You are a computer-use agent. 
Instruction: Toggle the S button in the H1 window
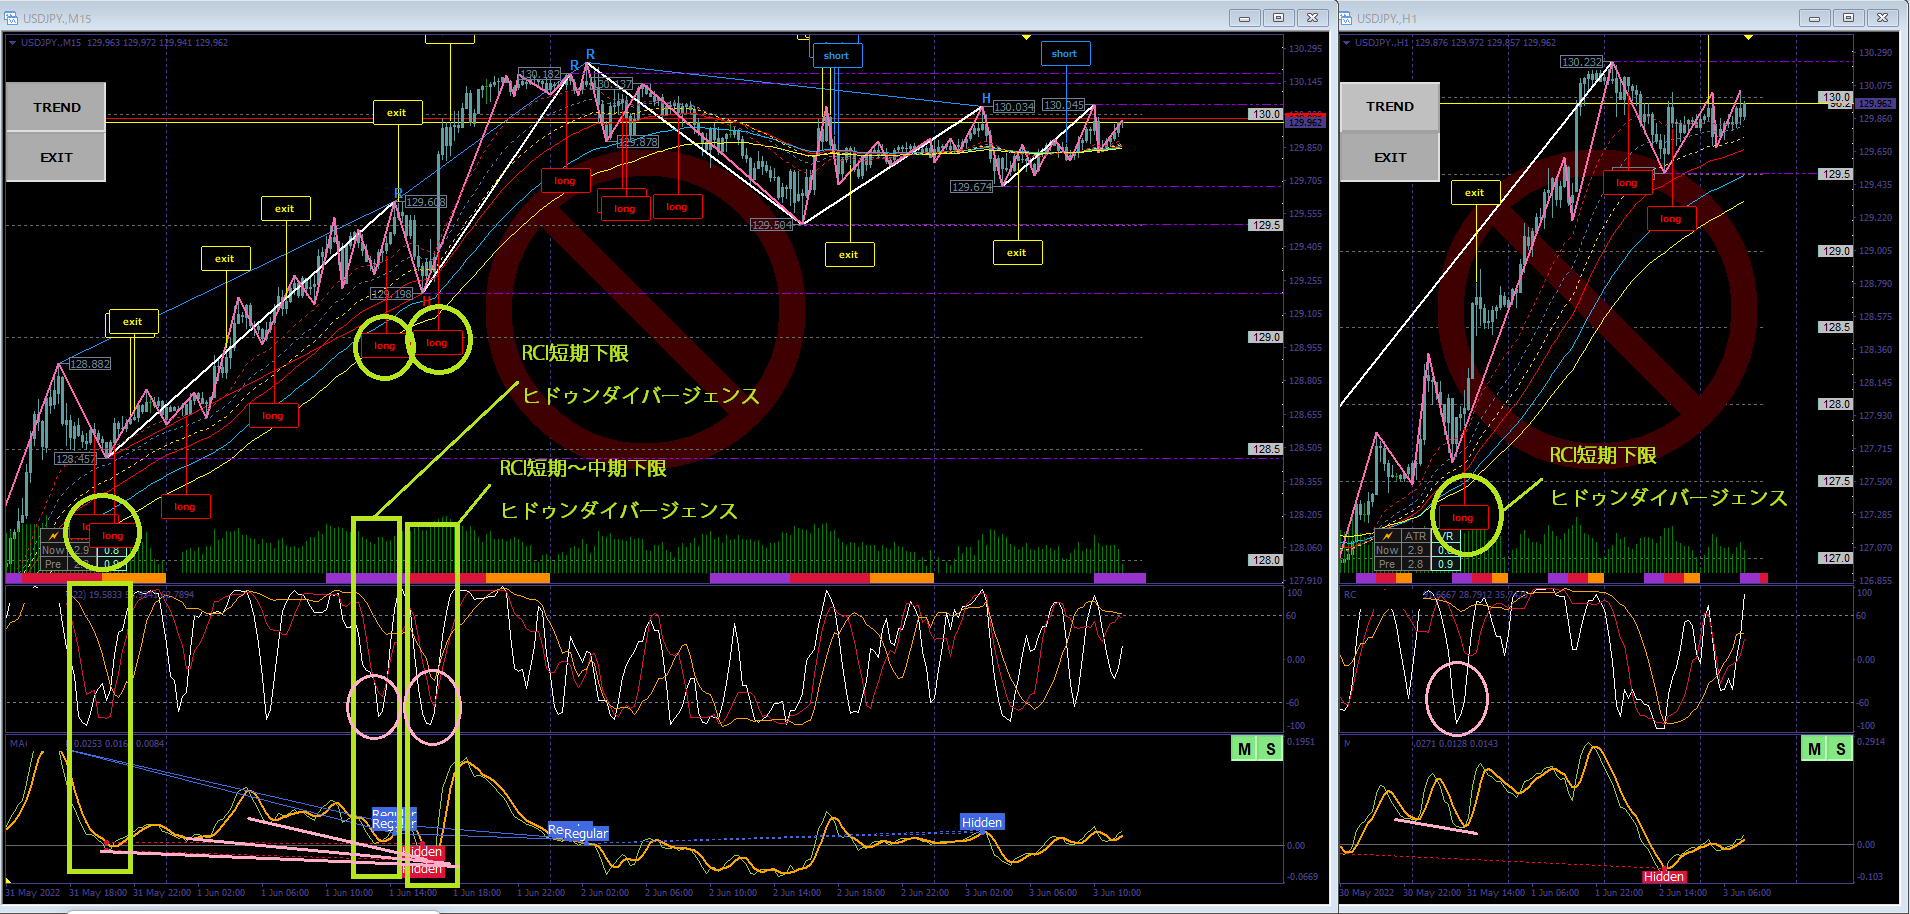coord(1840,749)
